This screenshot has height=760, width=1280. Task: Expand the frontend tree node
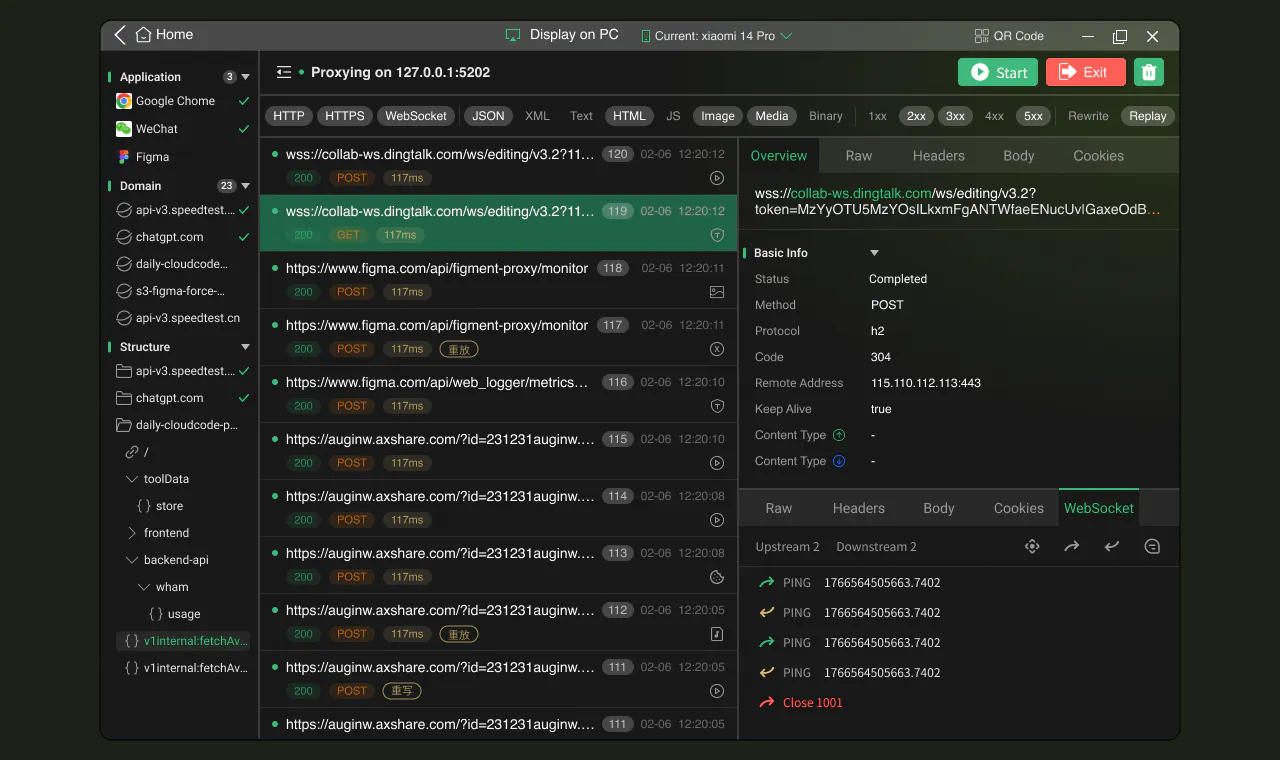[x=132, y=533]
